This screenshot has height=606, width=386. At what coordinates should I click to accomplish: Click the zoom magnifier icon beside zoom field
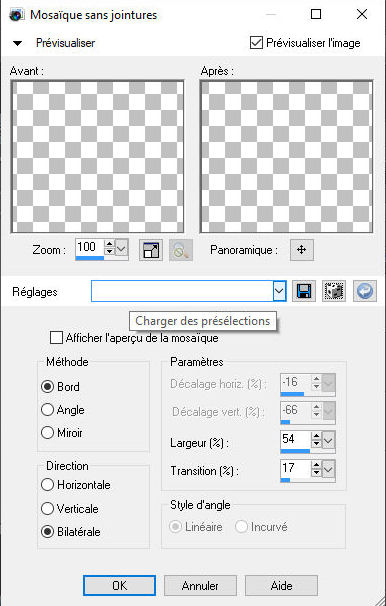[181, 250]
